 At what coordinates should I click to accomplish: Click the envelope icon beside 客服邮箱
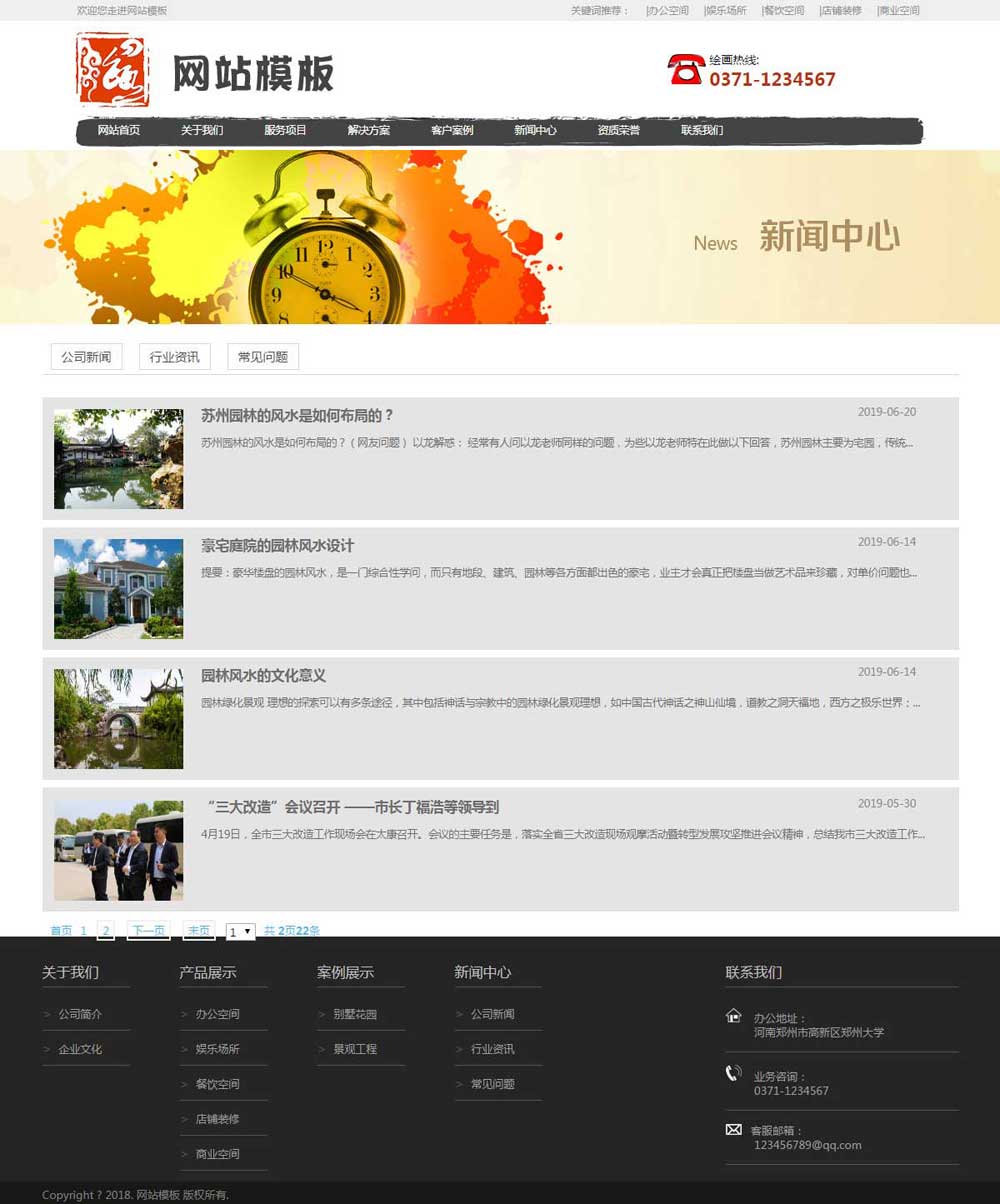coord(733,1130)
